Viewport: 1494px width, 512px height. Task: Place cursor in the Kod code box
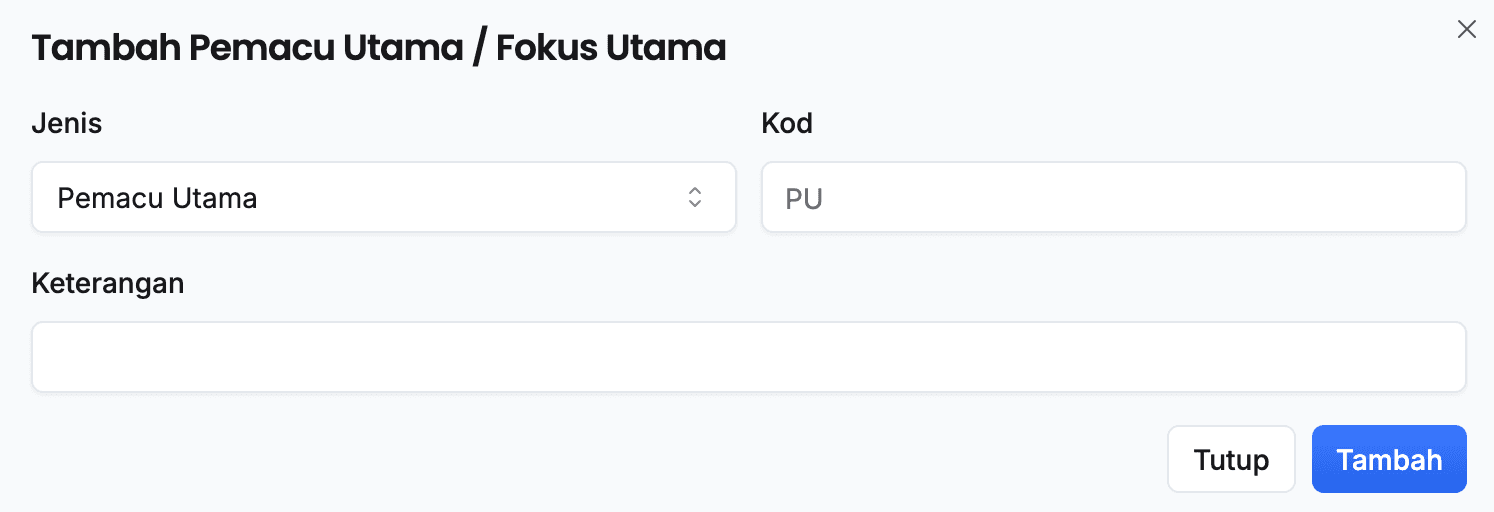coord(1113,198)
